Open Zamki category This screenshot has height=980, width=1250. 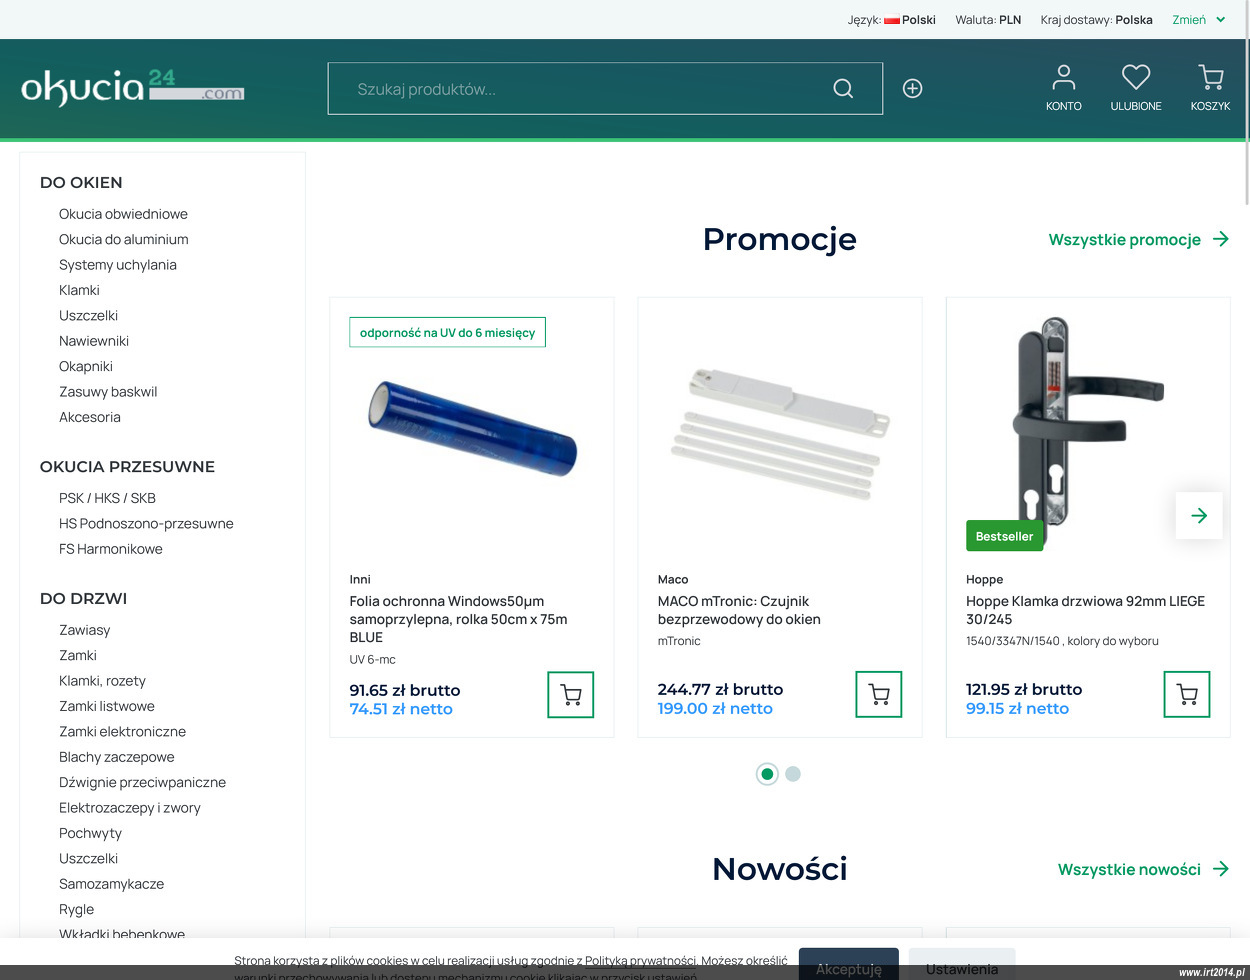tap(78, 655)
